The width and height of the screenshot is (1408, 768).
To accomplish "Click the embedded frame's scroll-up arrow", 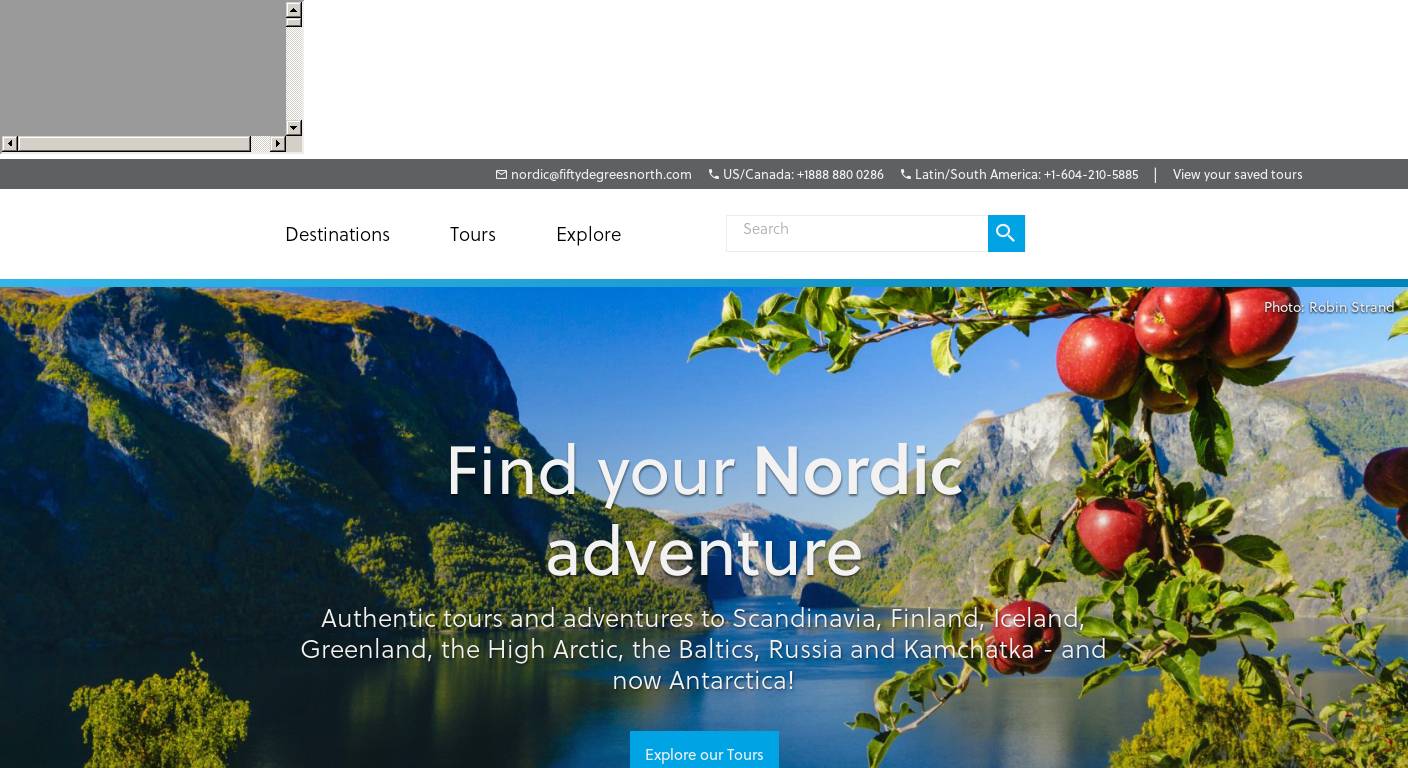I will point(294,10).
